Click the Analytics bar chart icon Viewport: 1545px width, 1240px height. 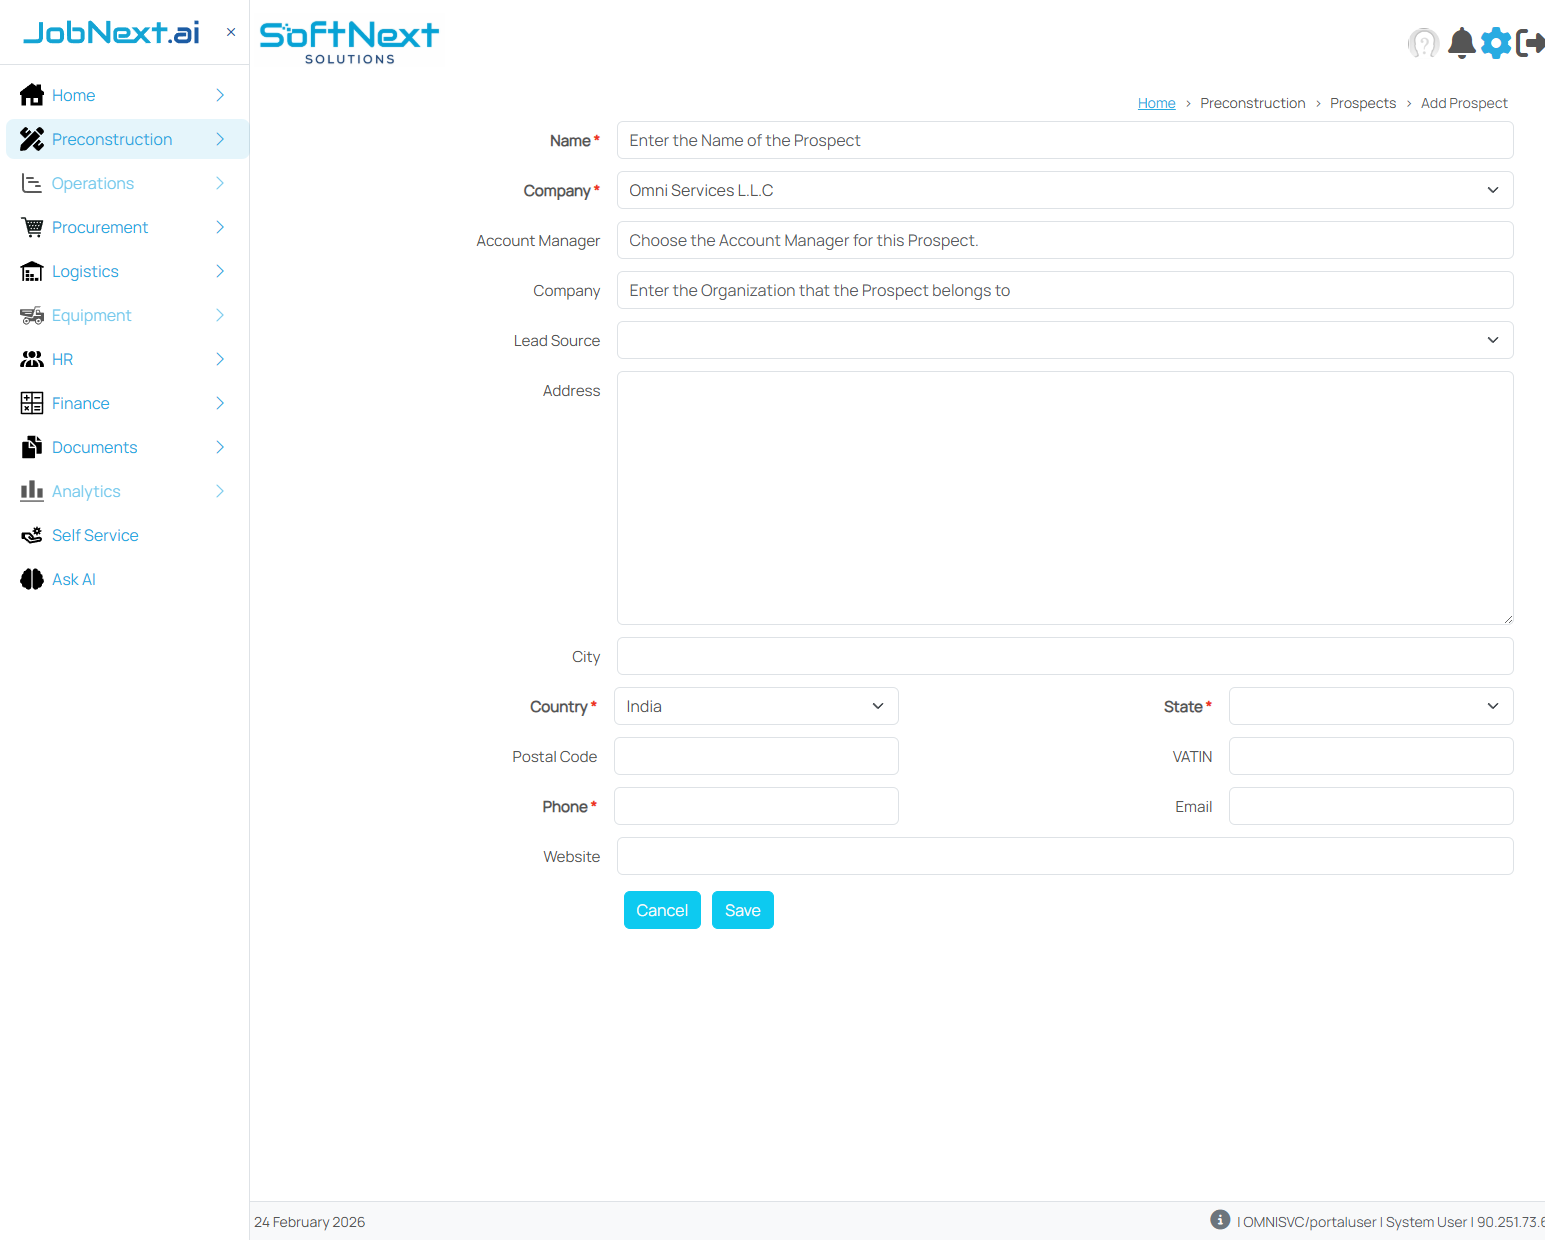click(31, 491)
